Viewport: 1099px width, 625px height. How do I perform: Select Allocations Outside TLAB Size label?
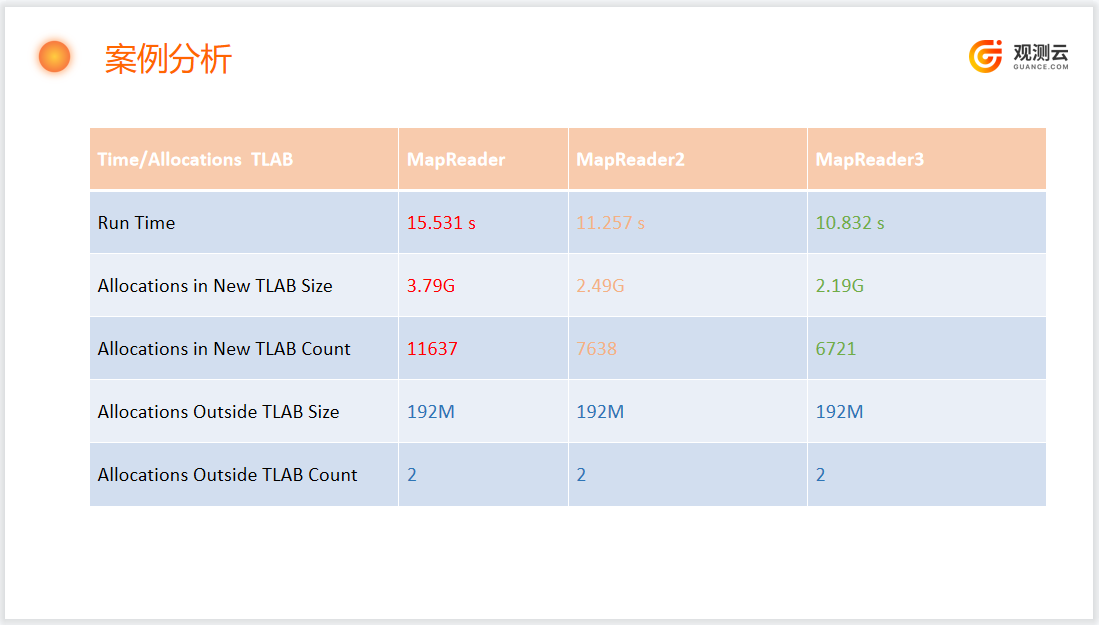(218, 412)
